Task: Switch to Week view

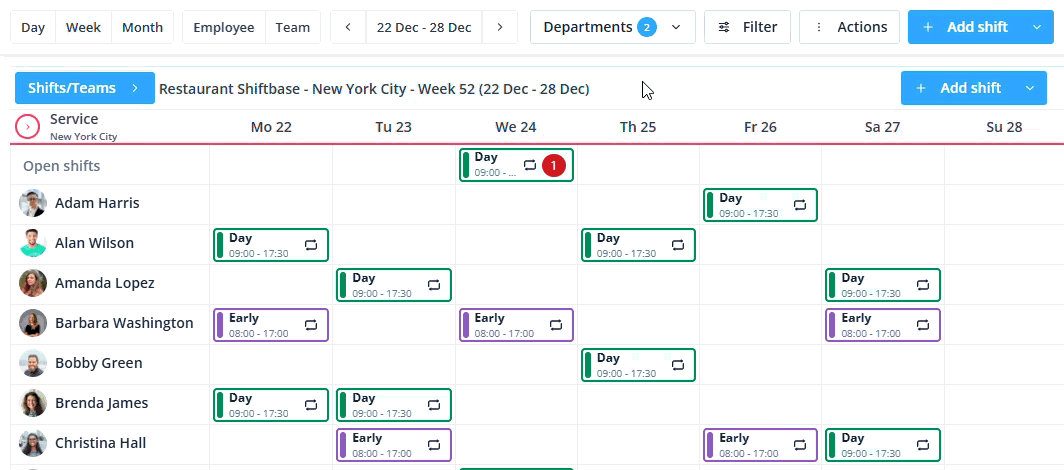Action: coord(83,27)
